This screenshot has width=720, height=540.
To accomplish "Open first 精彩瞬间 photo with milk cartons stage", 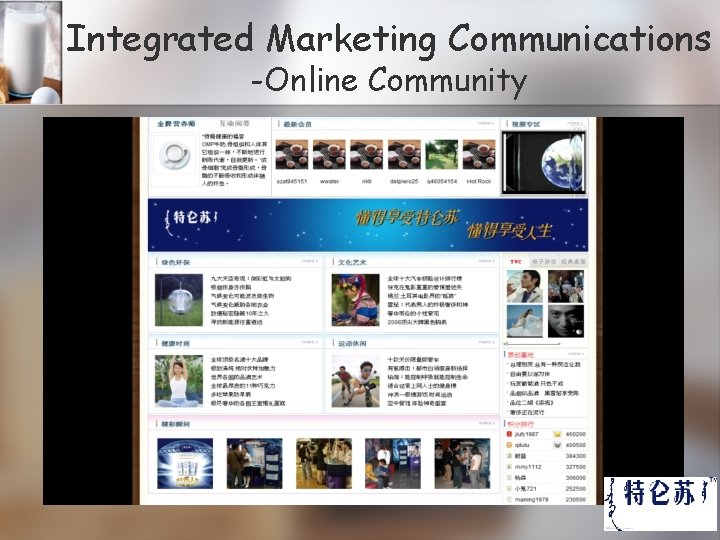I will 185,463.
